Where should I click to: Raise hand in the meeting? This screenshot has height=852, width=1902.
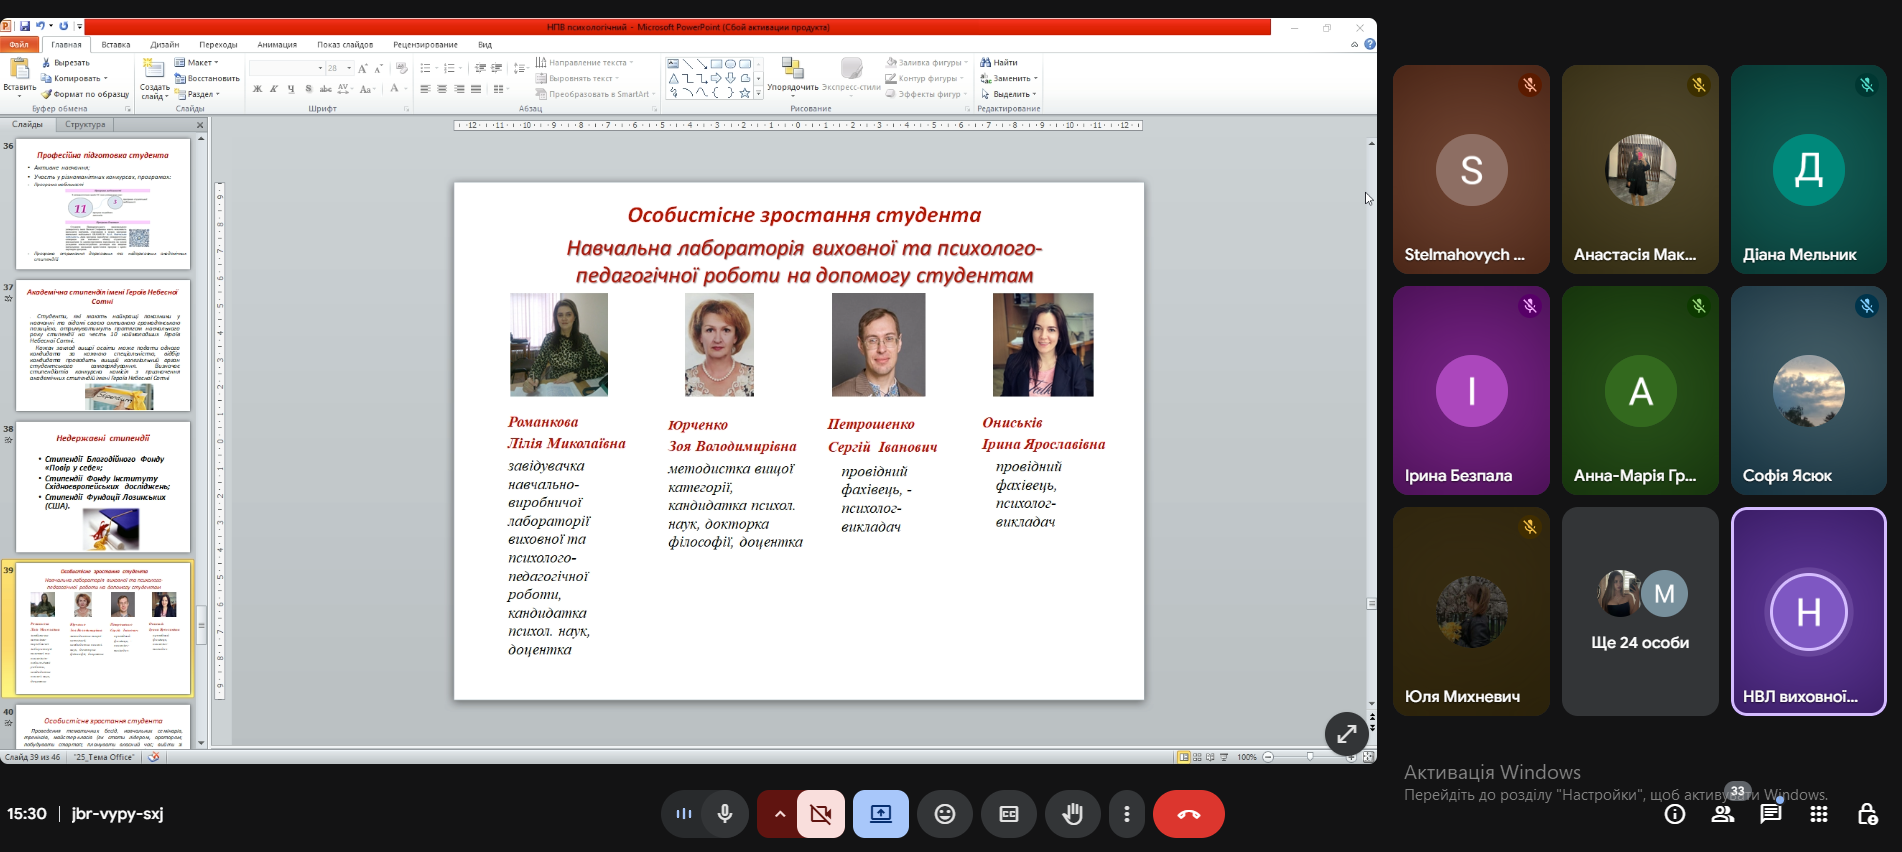tap(1073, 814)
